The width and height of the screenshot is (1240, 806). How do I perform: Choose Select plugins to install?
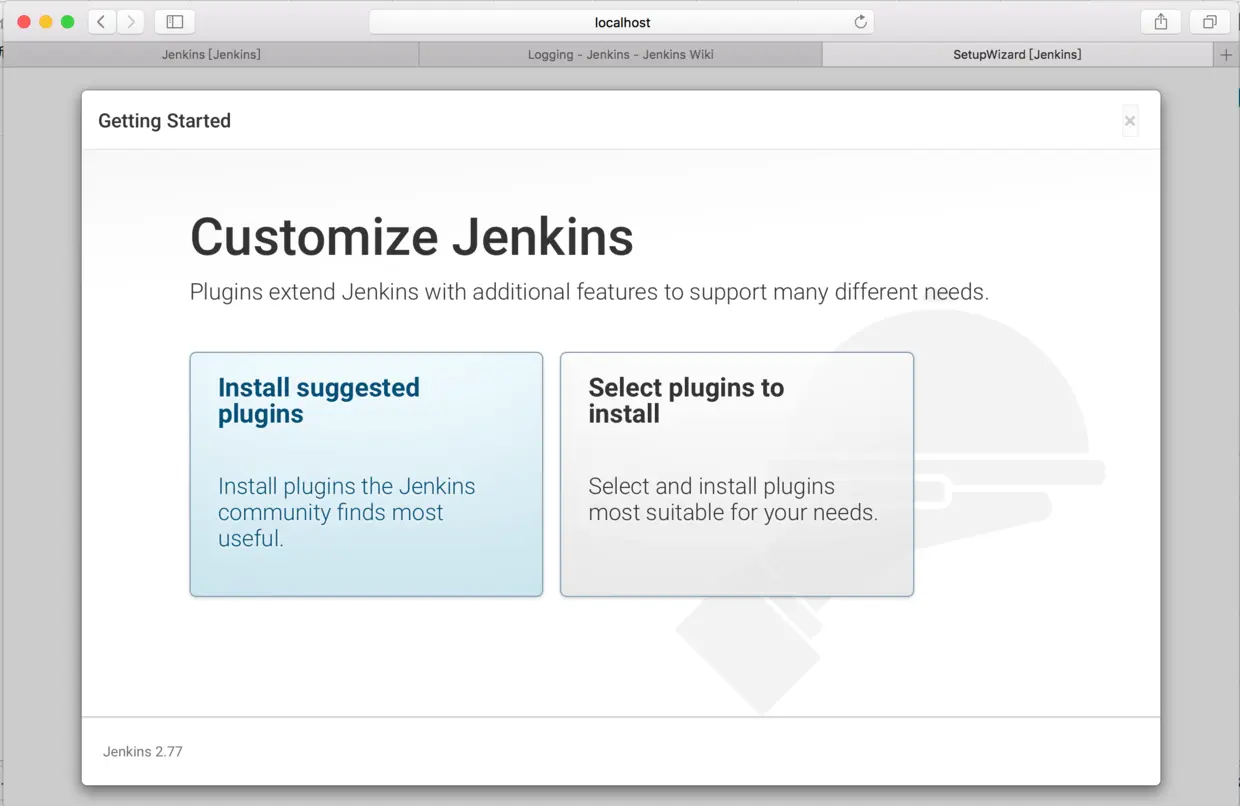(737, 474)
